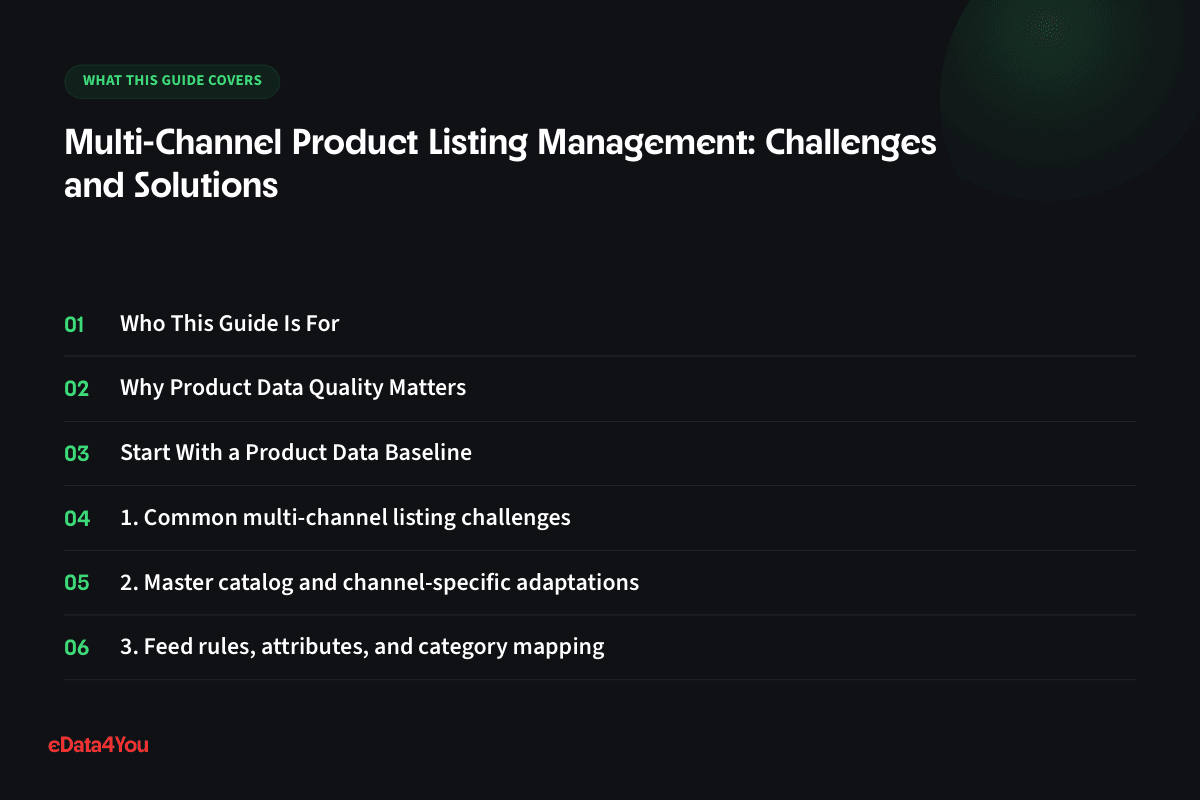Open "Who This Guide Is For" entry
Screen dimensions: 1200x800
pyautogui.click(x=230, y=324)
